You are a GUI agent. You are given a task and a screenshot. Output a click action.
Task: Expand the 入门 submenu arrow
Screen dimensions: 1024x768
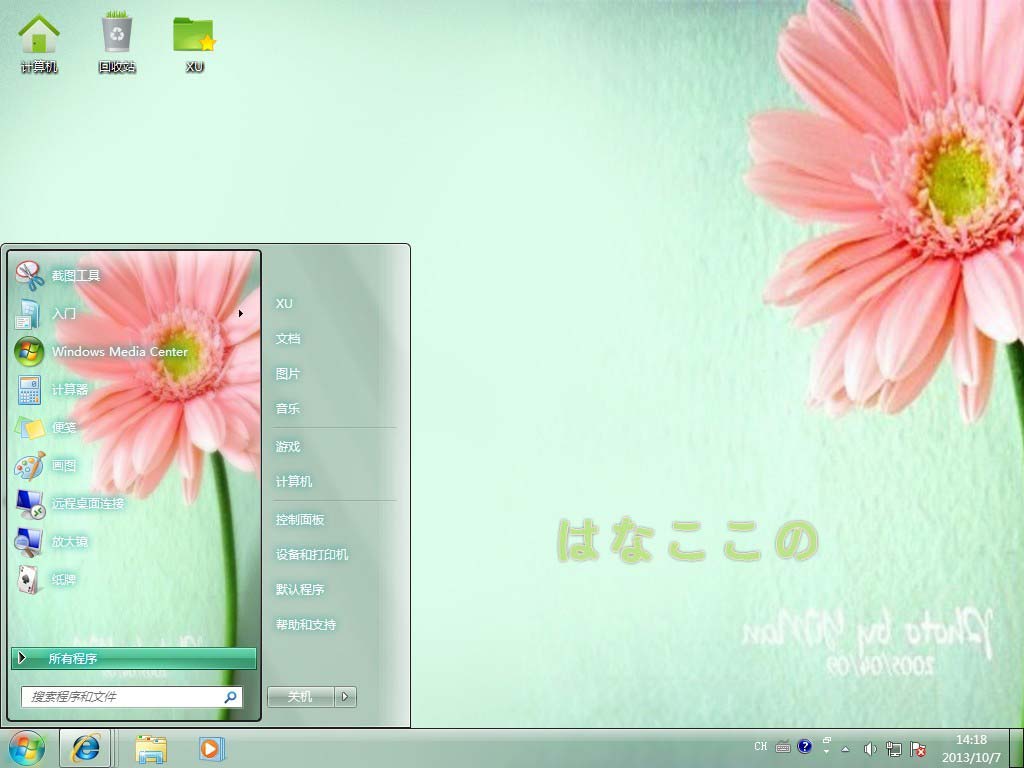[241, 313]
